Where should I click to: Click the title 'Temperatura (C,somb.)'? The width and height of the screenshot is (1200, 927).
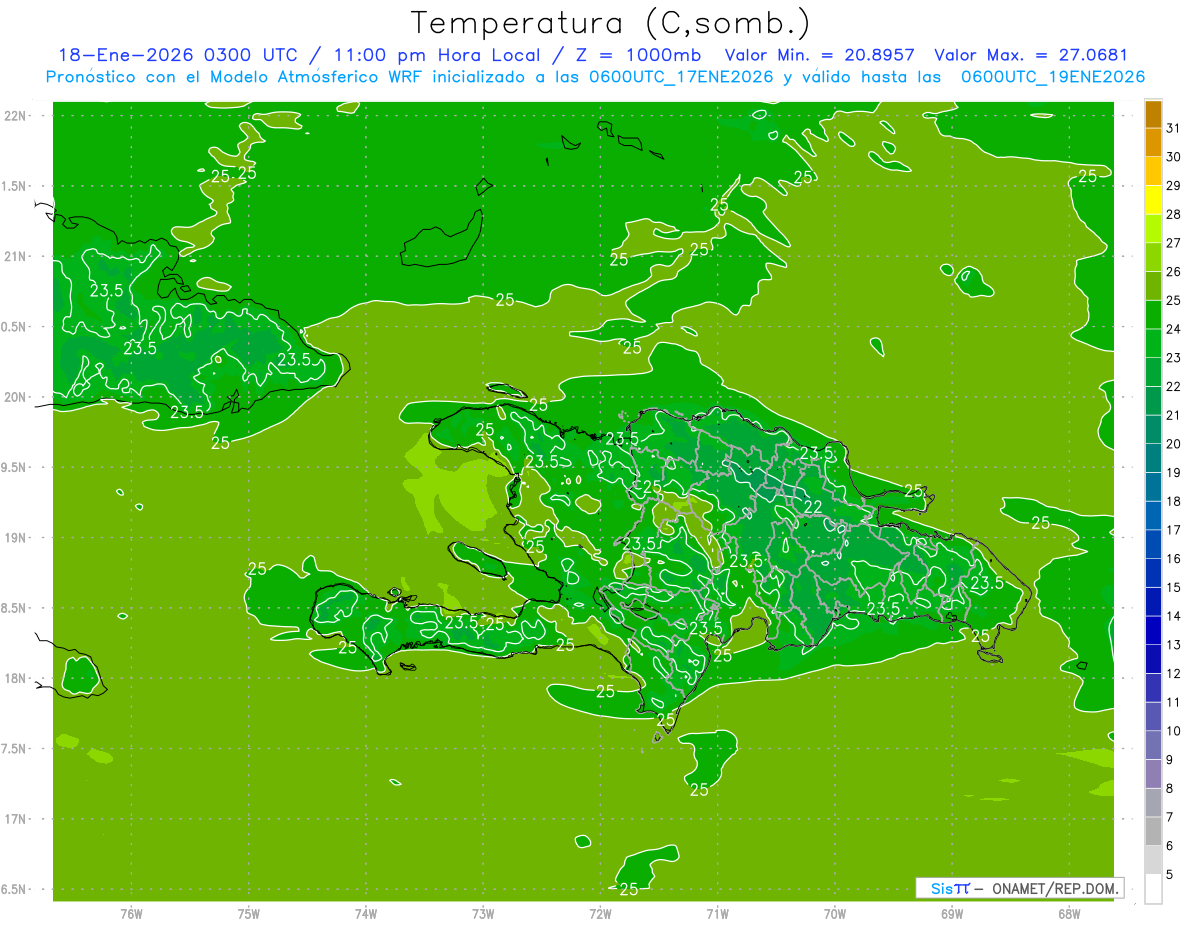611,24
